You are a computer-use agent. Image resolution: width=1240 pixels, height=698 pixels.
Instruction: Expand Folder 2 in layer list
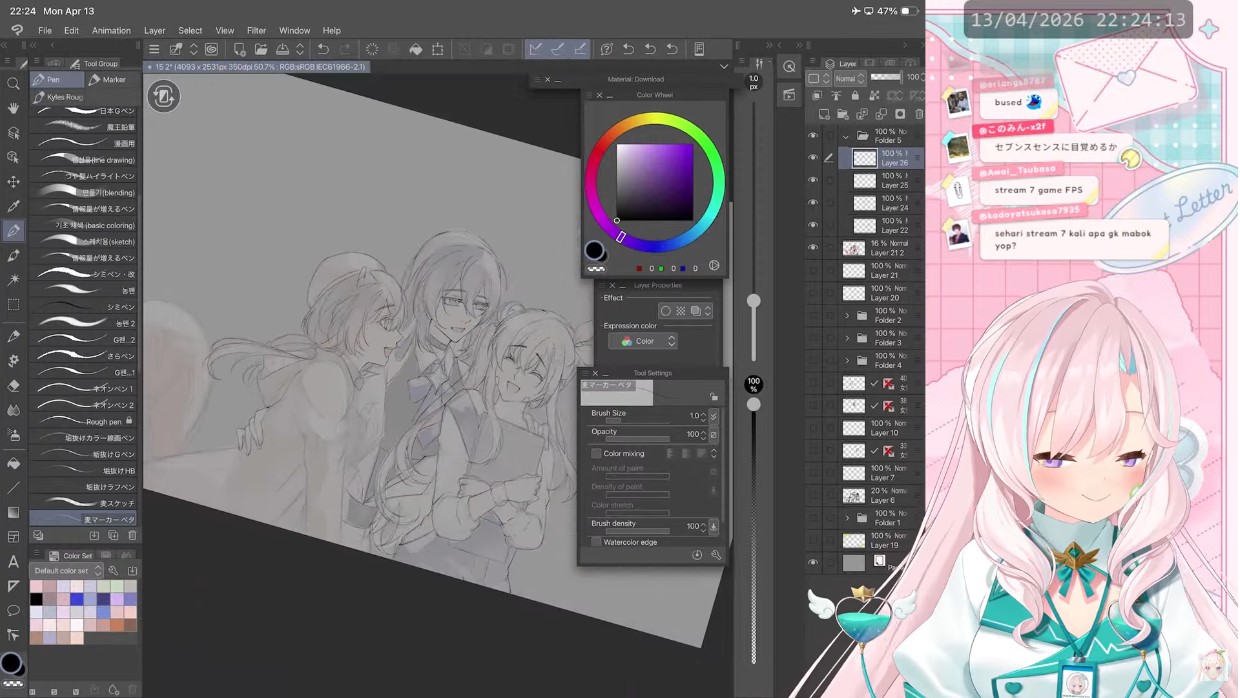click(847, 316)
